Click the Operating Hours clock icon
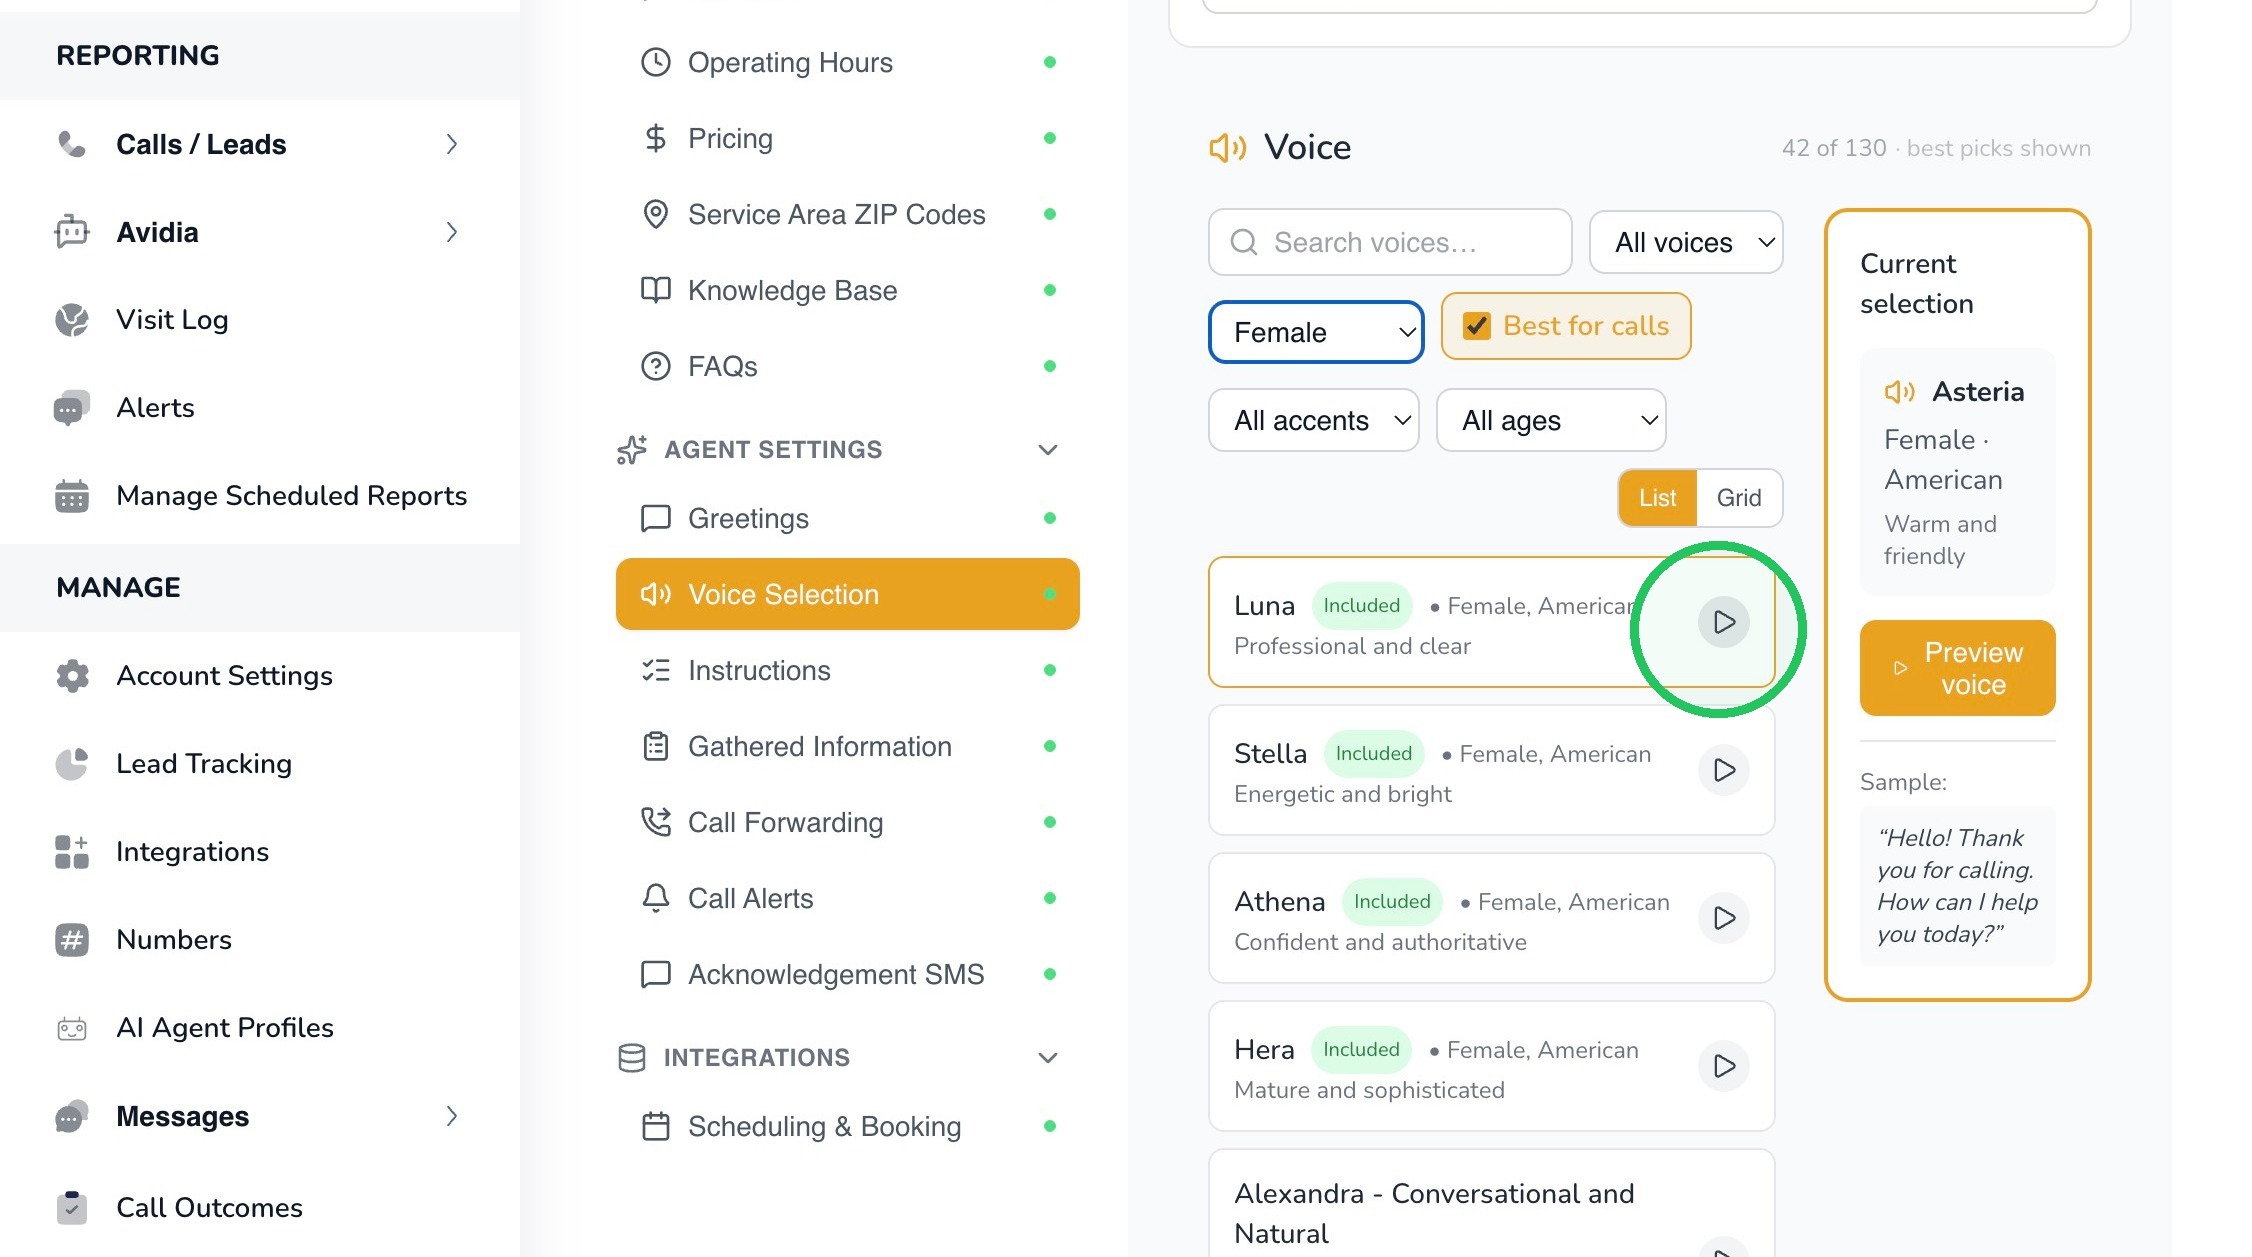The width and height of the screenshot is (2252, 1257). (x=655, y=62)
